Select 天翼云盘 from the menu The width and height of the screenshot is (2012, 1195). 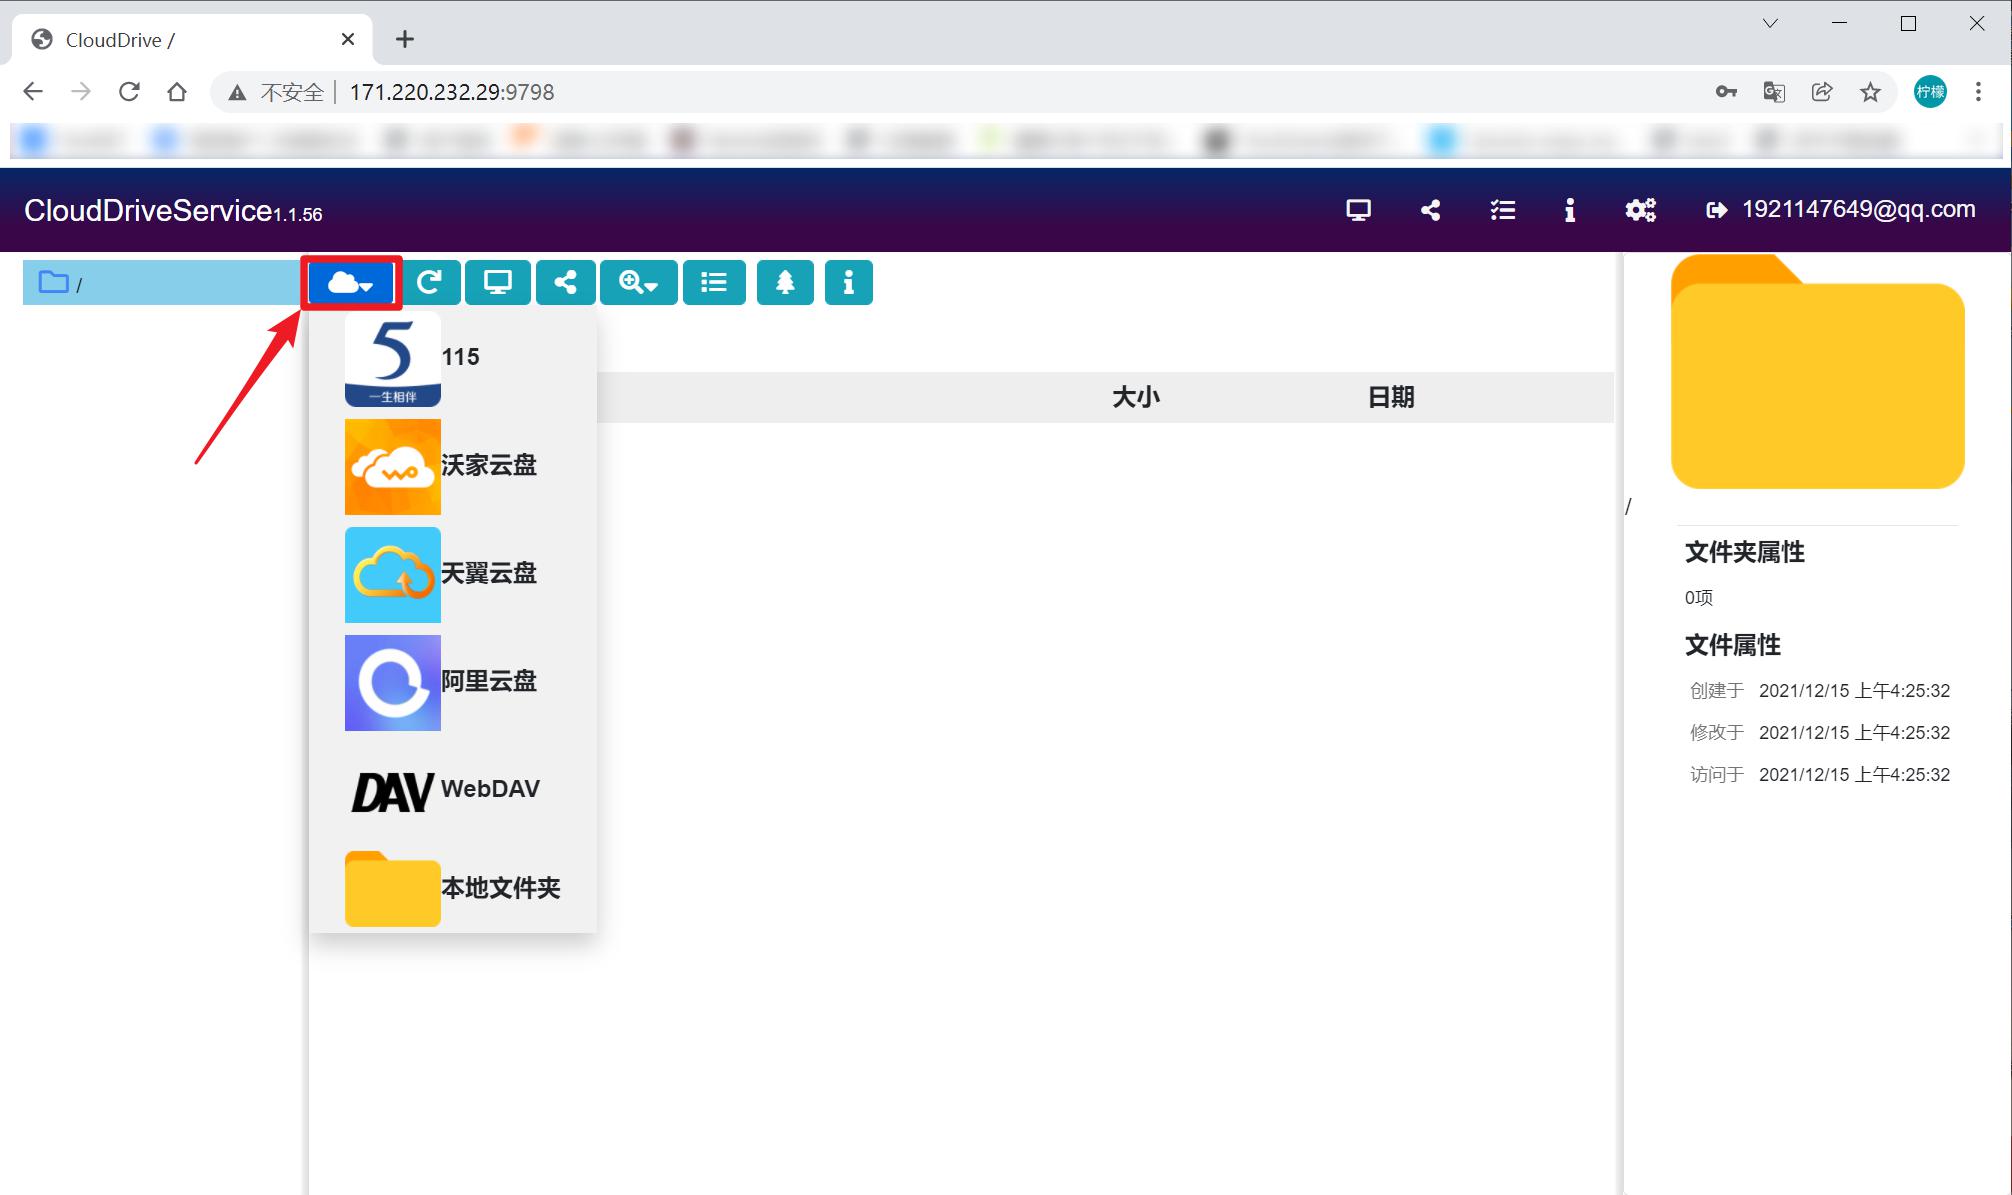pyautogui.click(x=453, y=574)
